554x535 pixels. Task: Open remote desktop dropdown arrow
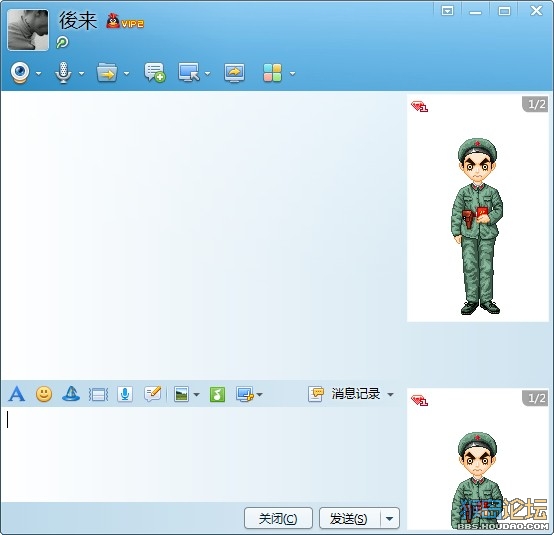208,74
